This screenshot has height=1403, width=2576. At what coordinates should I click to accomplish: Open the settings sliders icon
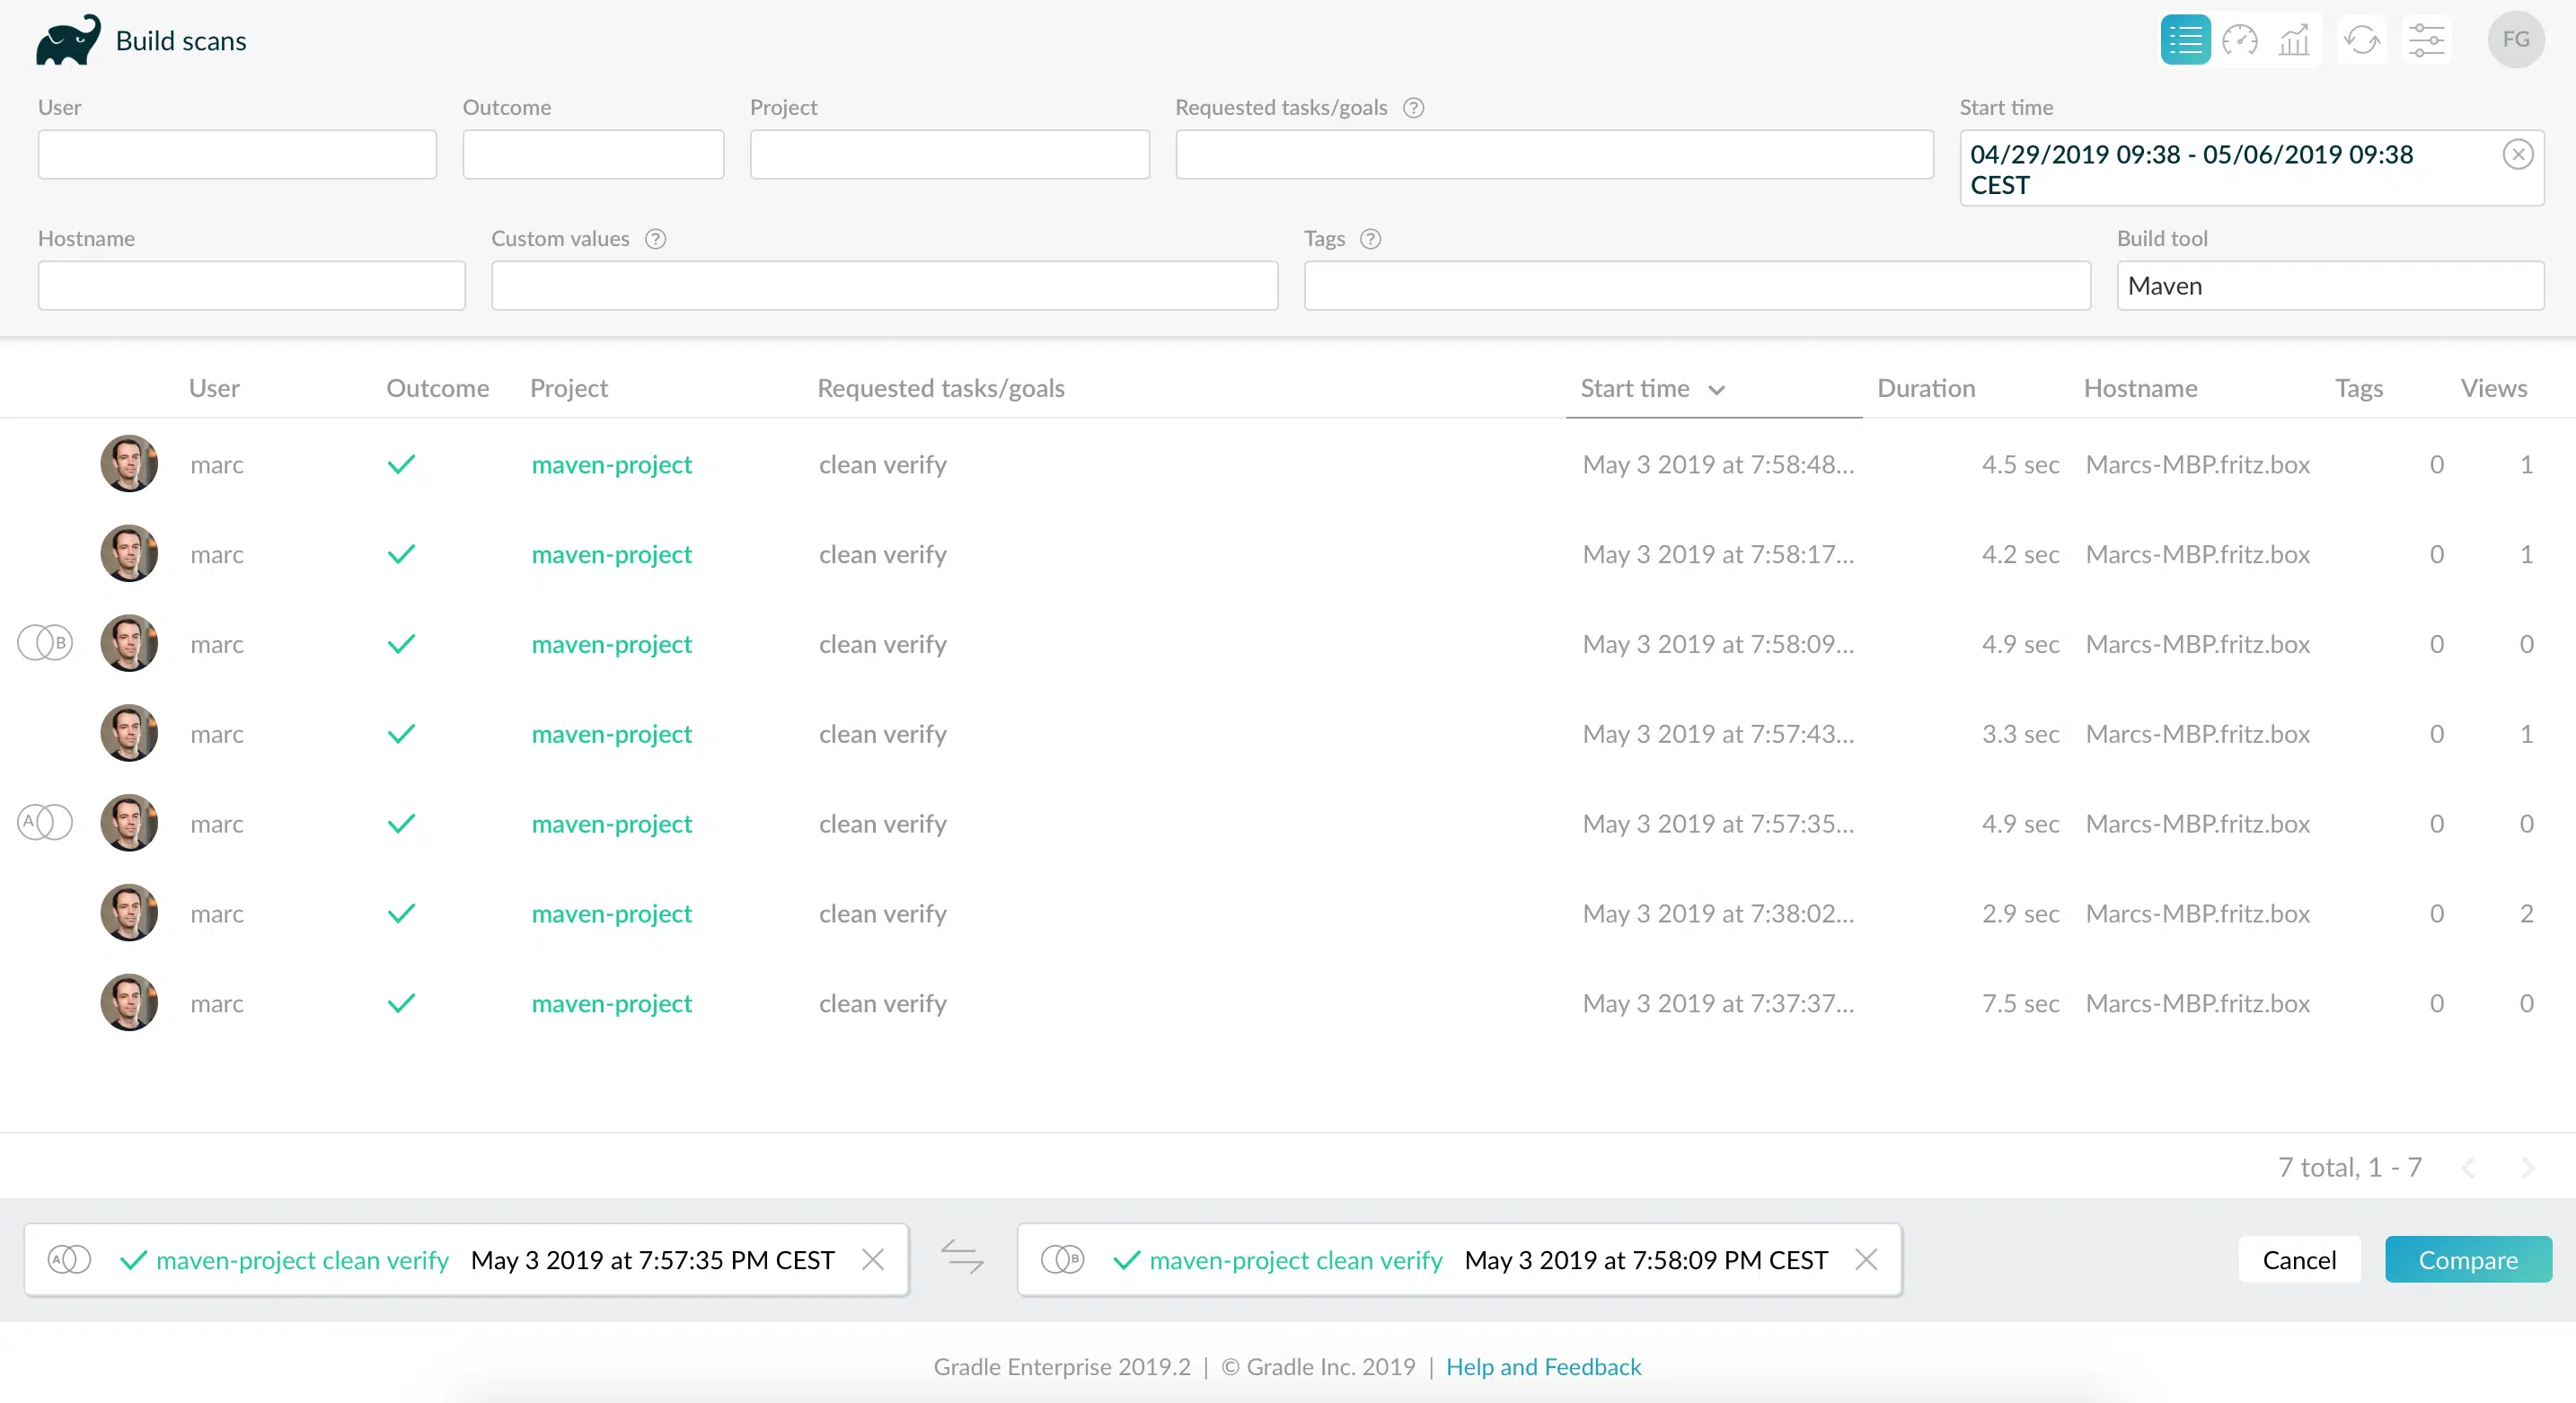coord(2426,40)
